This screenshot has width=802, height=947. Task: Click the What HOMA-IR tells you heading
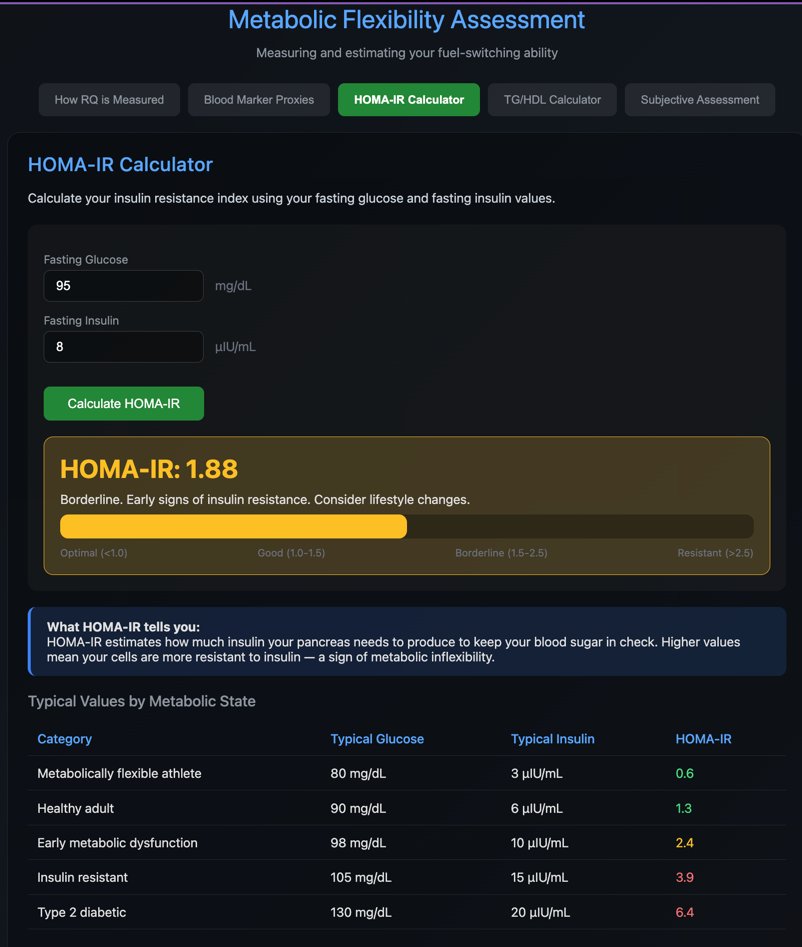tap(123, 626)
